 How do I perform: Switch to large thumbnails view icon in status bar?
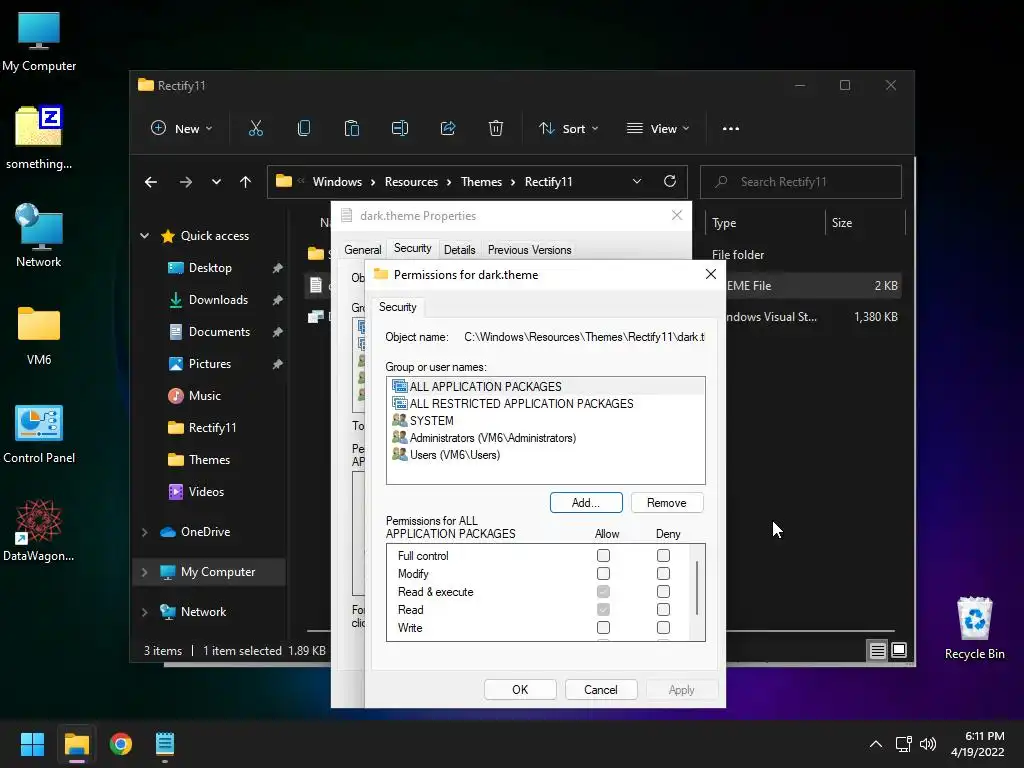coord(899,650)
